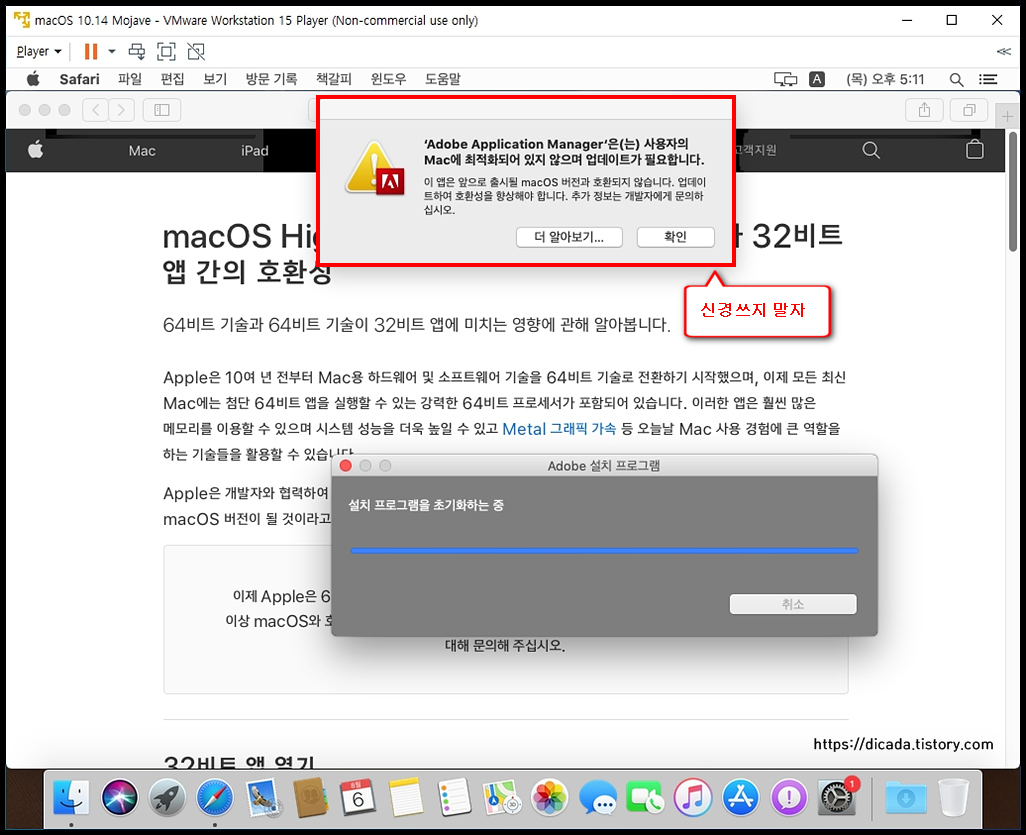Close the Adobe 설치 프로그램 window
The width and height of the screenshot is (1026, 835).
[x=346, y=465]
